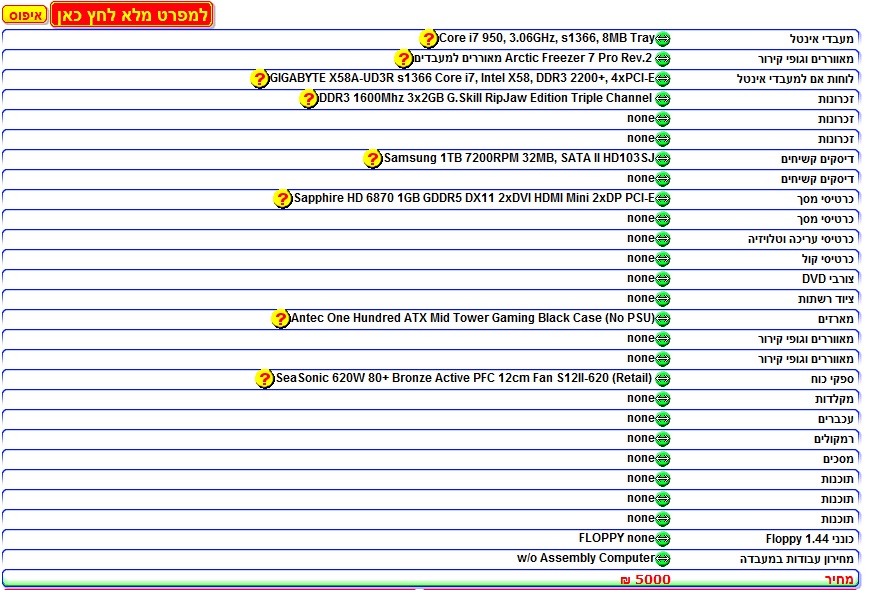Show info for G.Skill RipJaw DDR3 memory

309,99
